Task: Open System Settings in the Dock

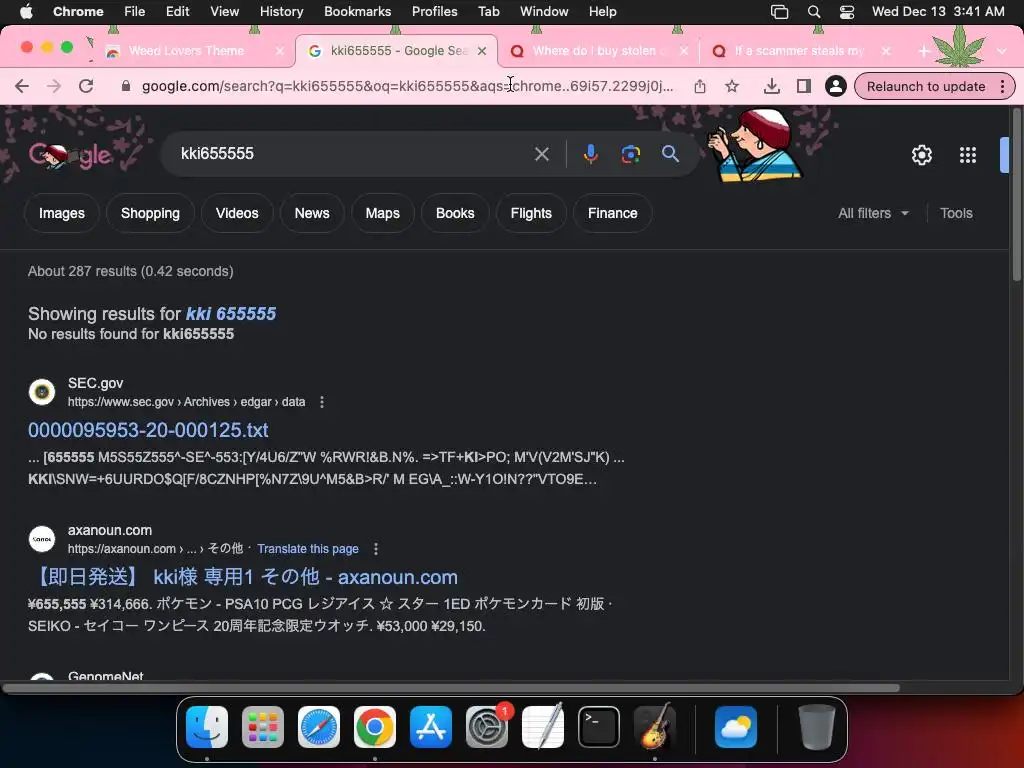Action: (x=487, y=727)
